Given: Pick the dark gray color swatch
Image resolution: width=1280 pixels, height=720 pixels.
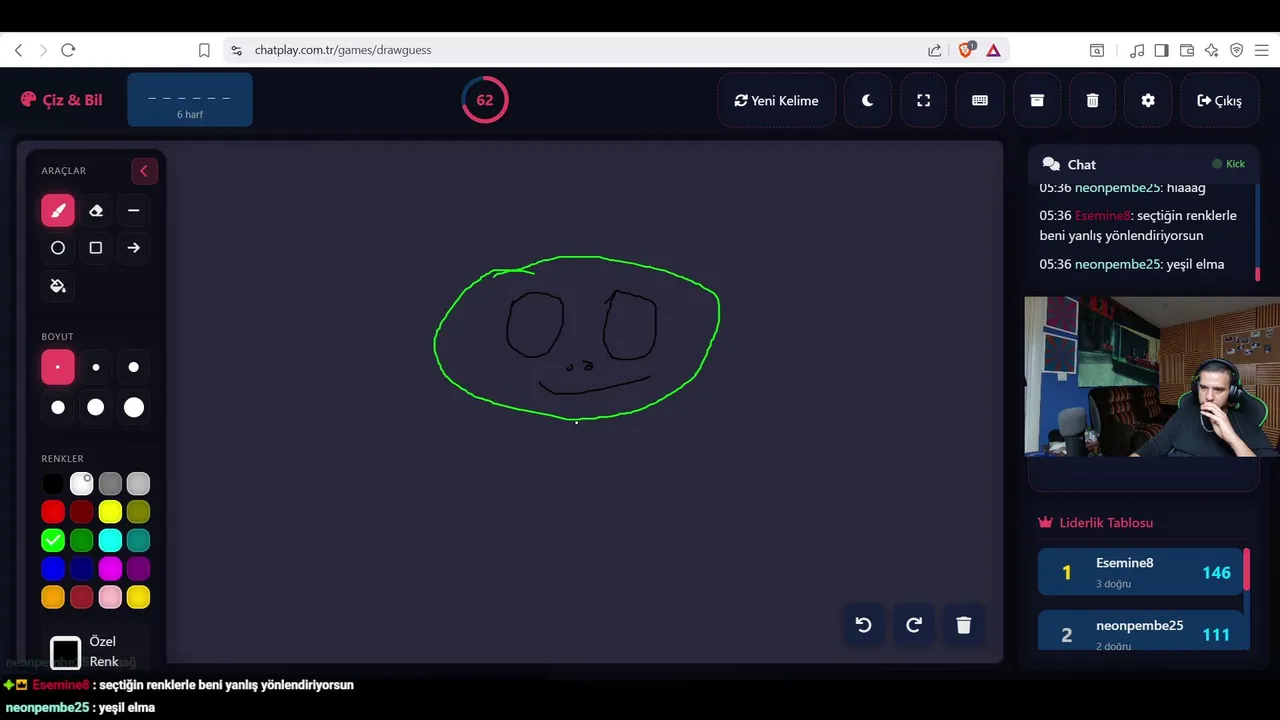Looking at the screenshot, I should click(x=110, y=484).
